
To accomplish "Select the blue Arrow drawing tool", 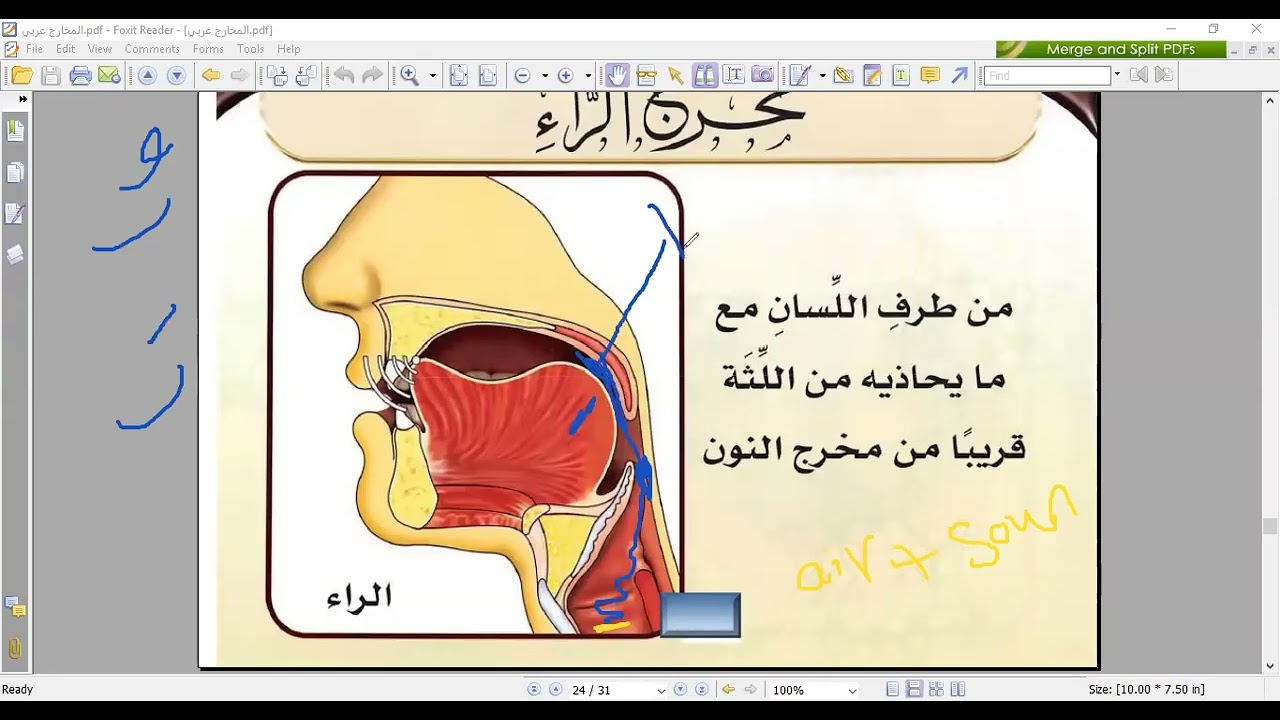I will pyautogui.click(x=959, y=75).
